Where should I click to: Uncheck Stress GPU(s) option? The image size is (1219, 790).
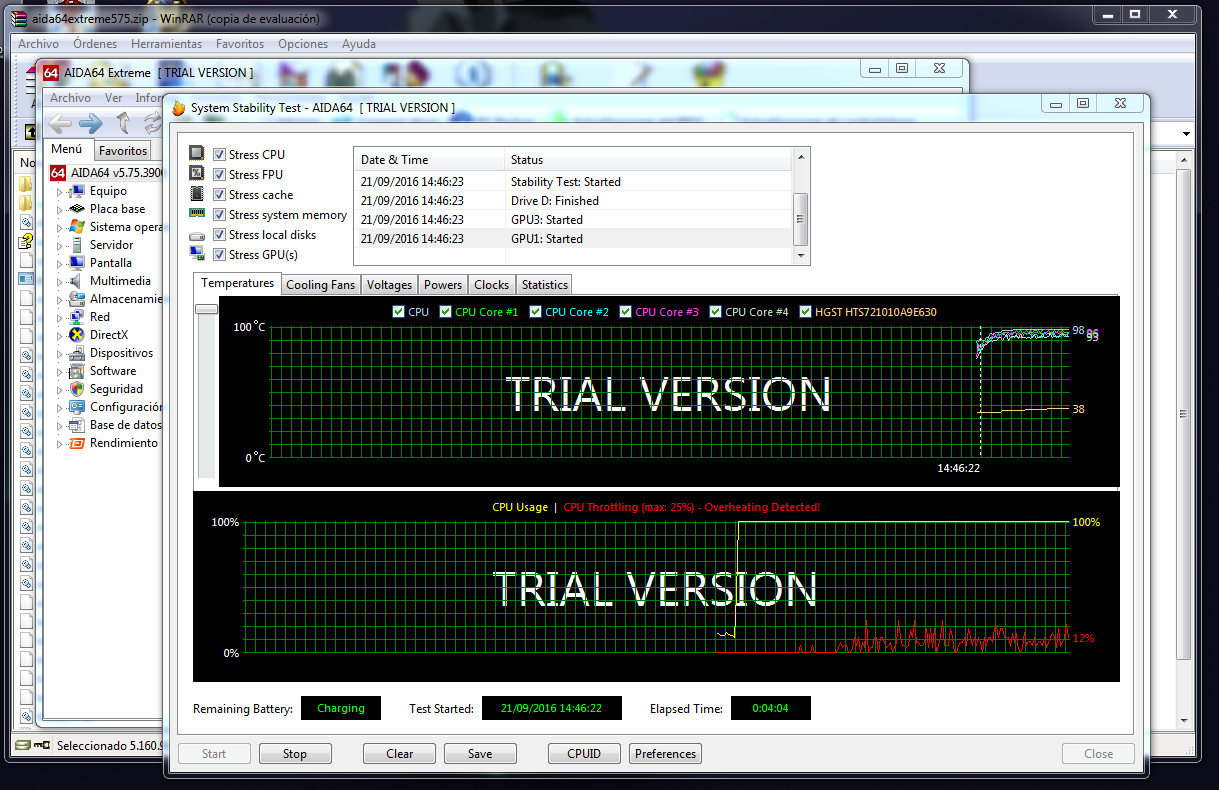coord(220,255)
